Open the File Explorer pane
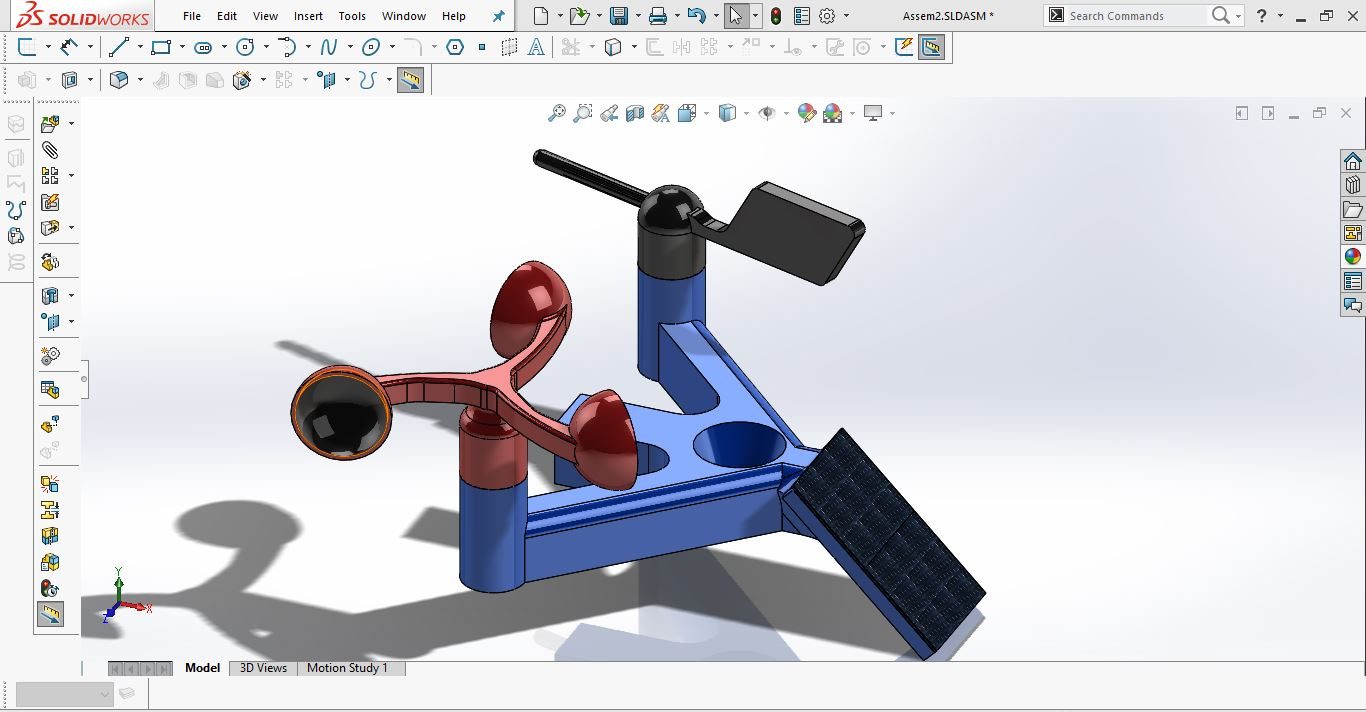Image resolution: width=1366 pixels, height=712 pixels. [1353, 210]
